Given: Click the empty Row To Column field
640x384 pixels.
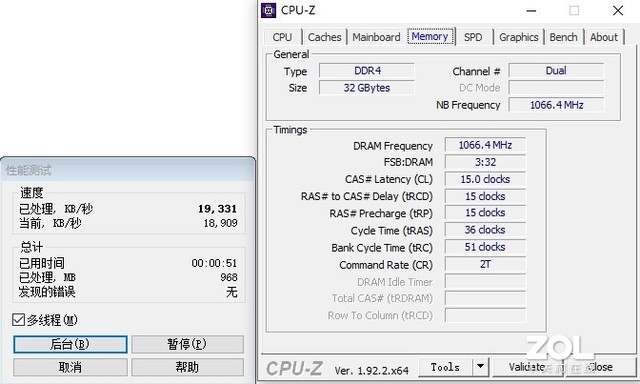Looking at the screenshot, I should click(485, 315).
